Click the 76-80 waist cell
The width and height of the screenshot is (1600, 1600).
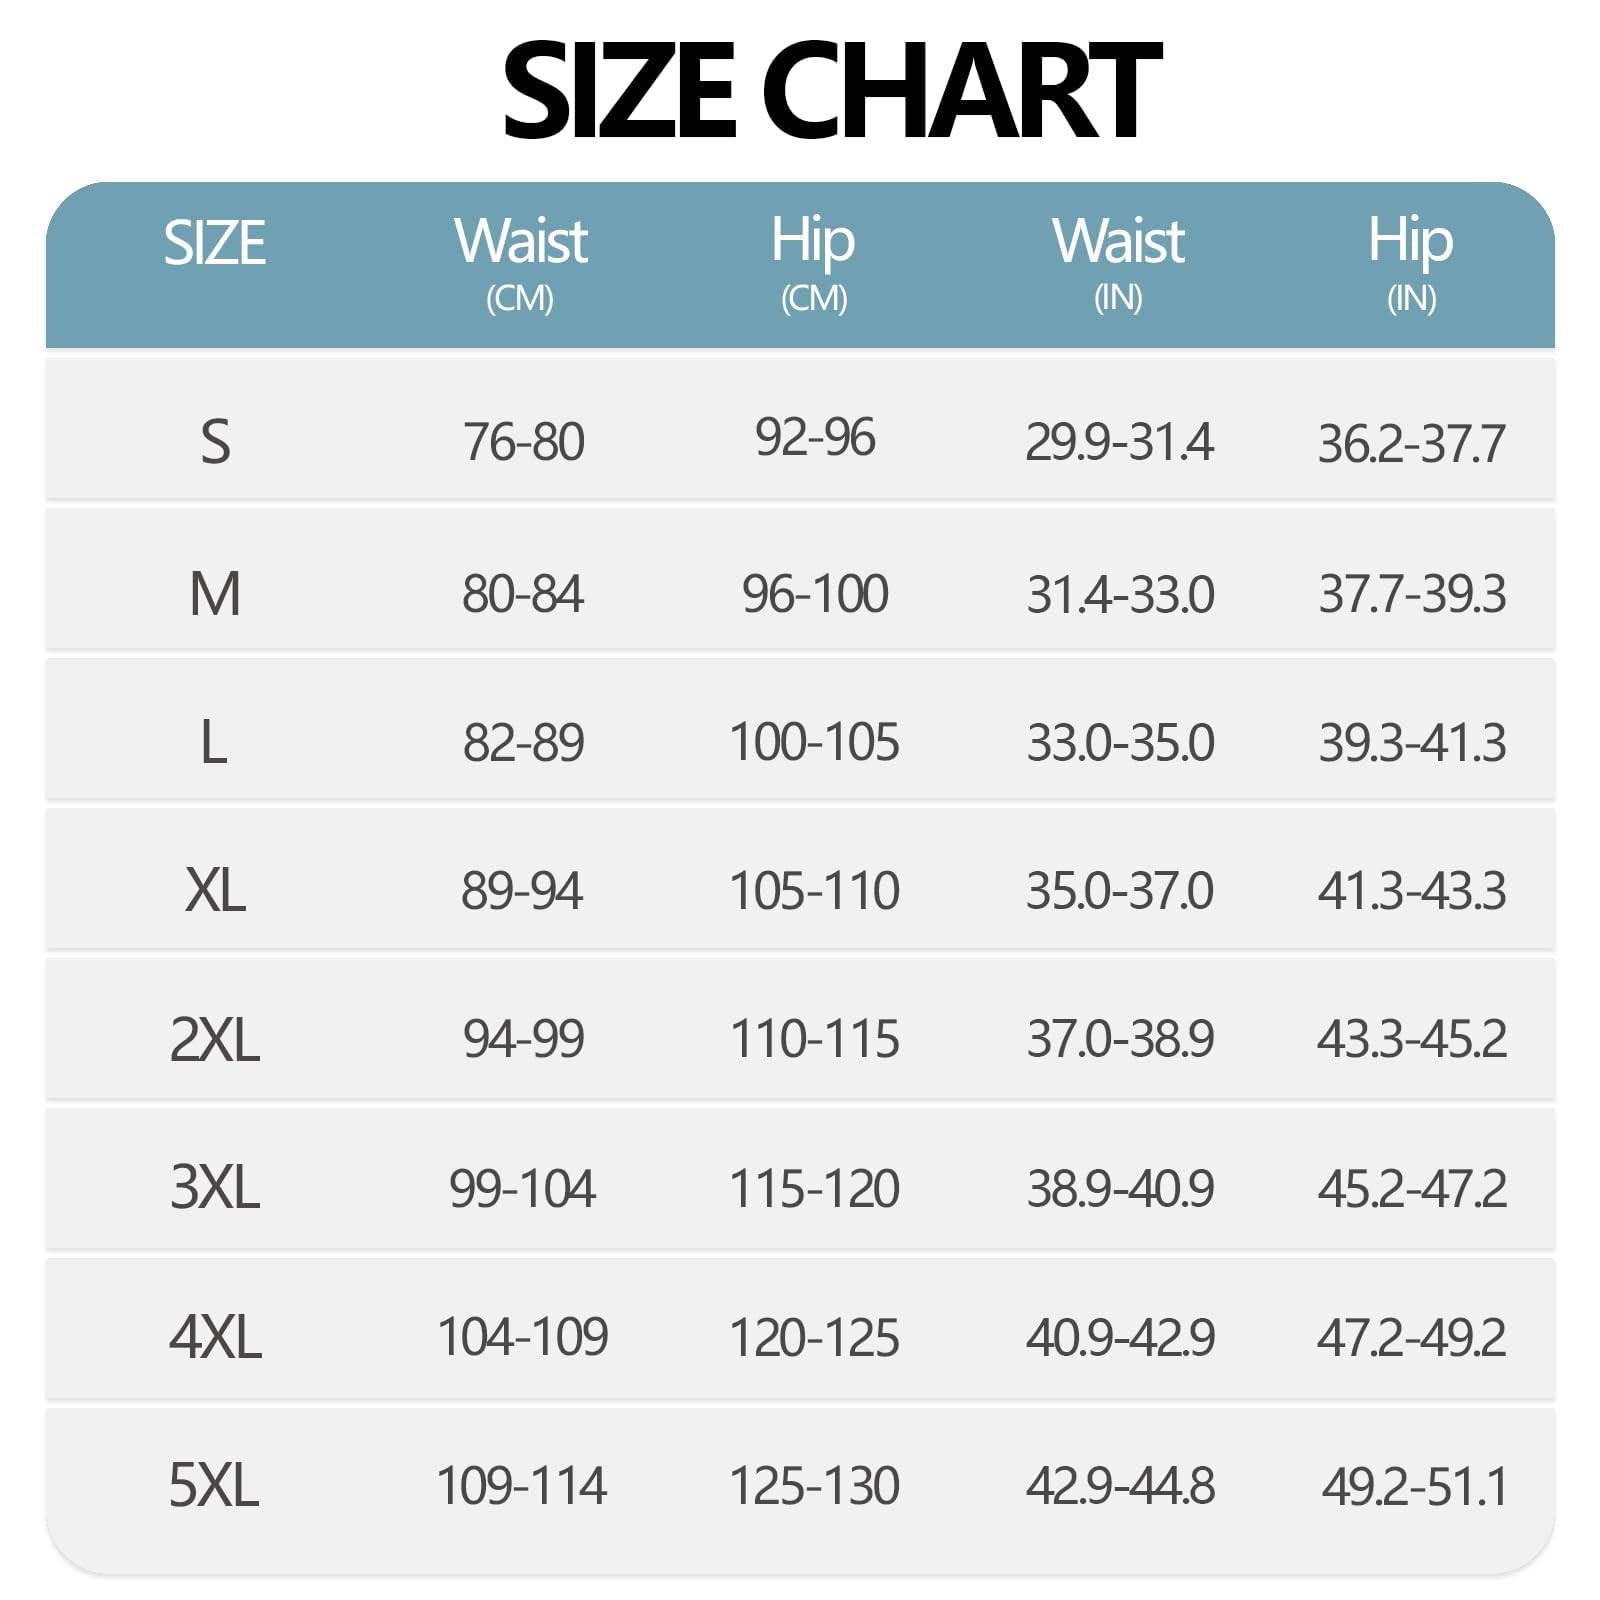click(x=523, y=442)
